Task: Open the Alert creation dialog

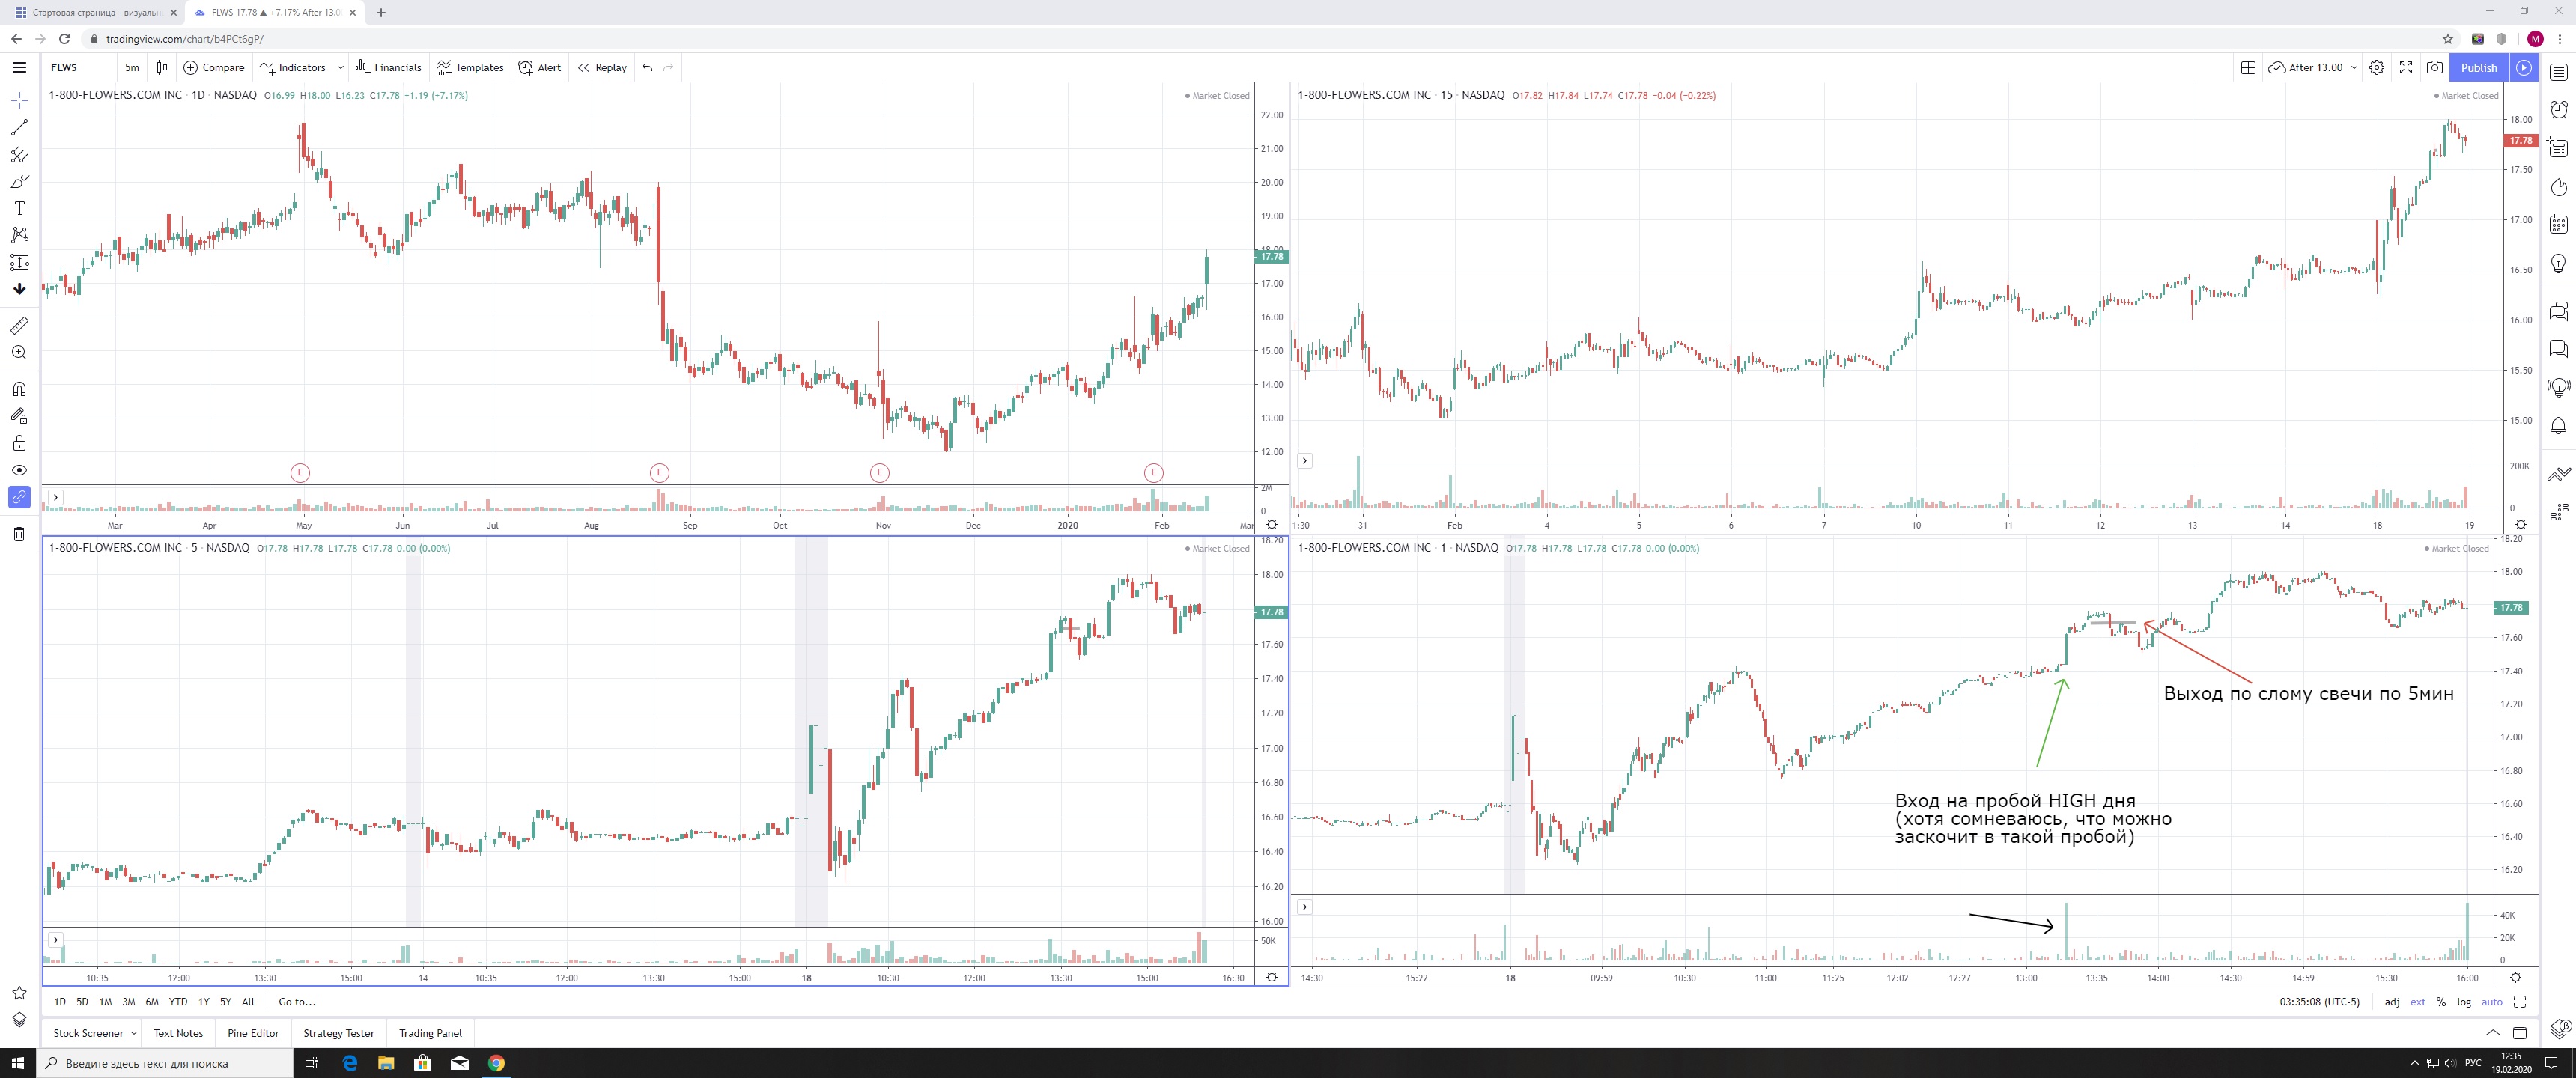Action: click(x=540, y=67)
